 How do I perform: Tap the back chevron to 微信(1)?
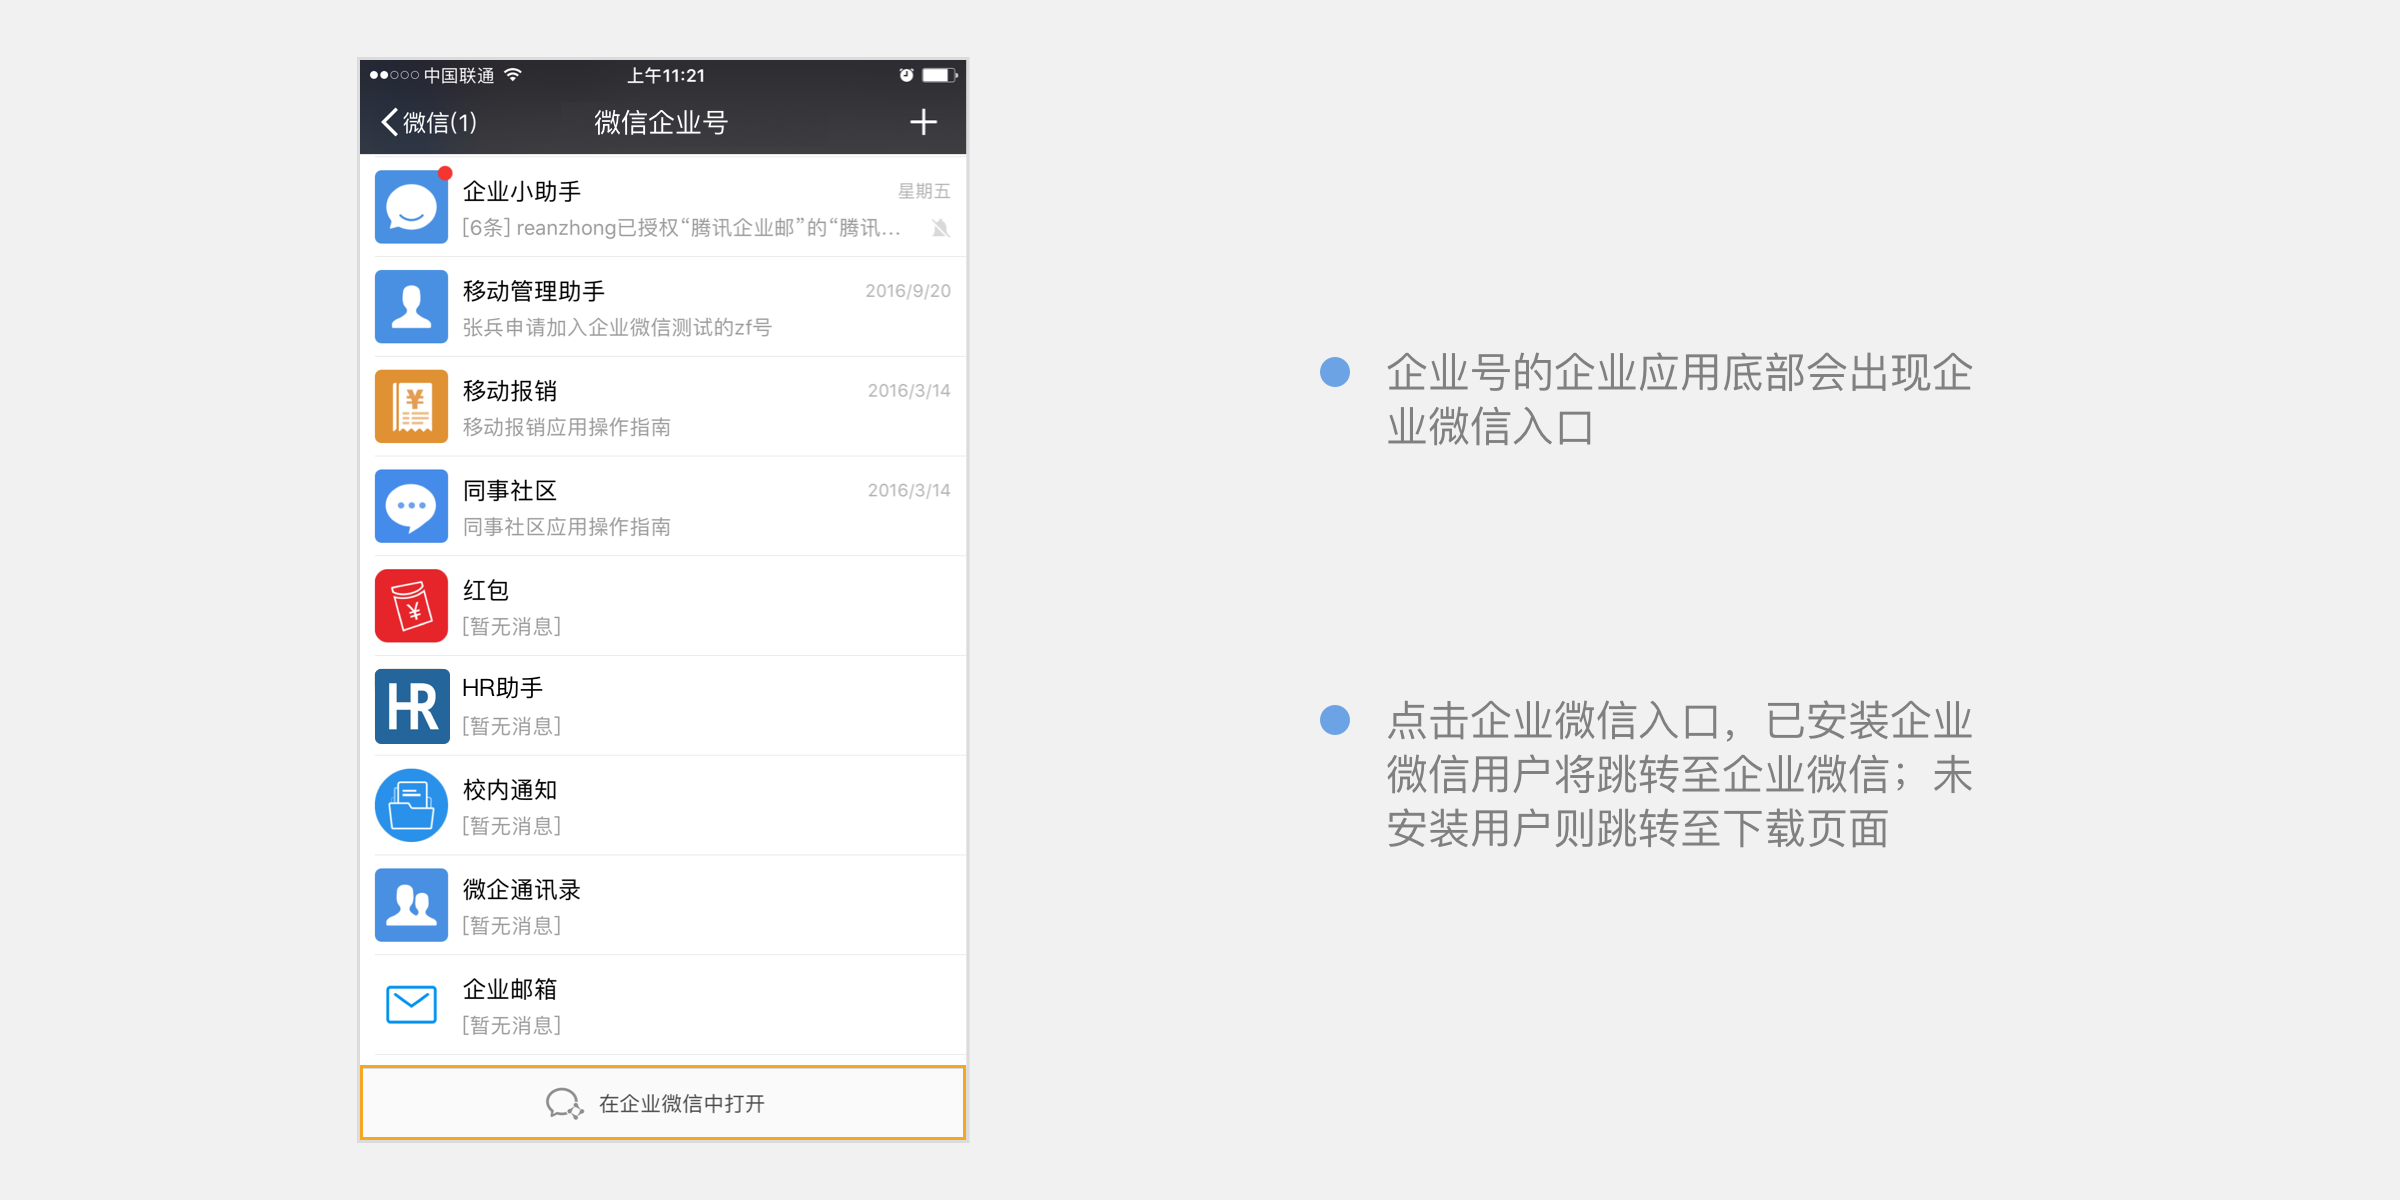(x=390, y=122)
